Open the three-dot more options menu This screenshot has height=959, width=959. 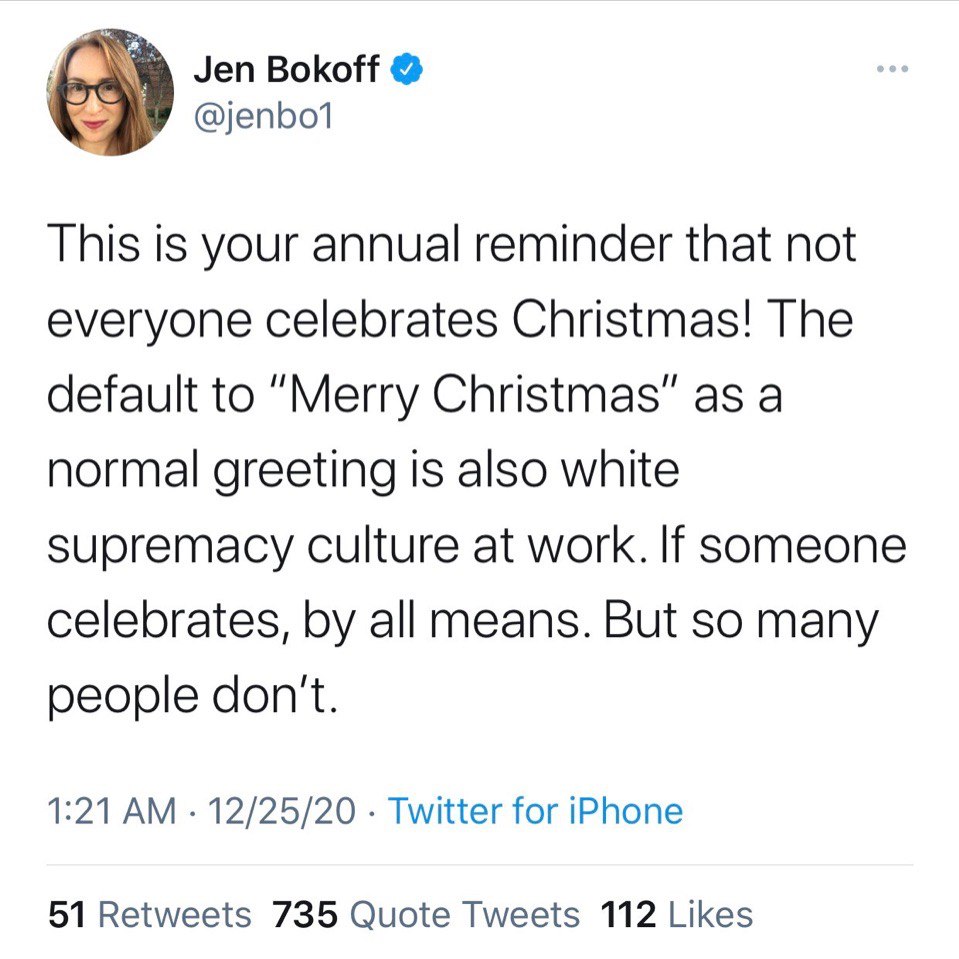[892, 68]
